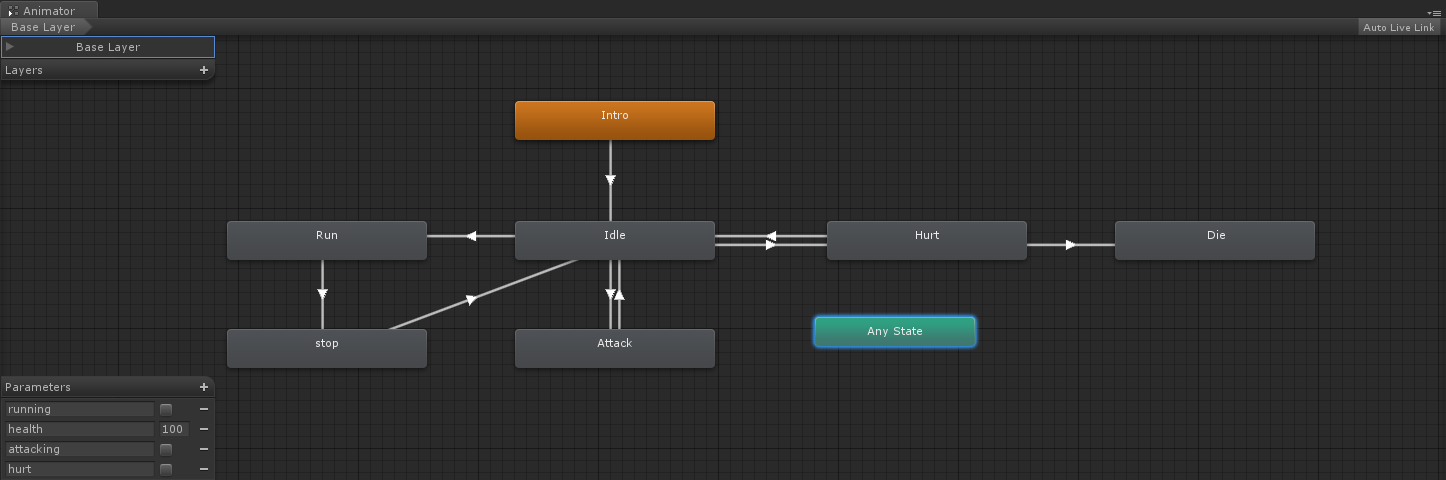Delete the attacking parameter via minus icon
1446x480 pixels.
pos(204,449)
